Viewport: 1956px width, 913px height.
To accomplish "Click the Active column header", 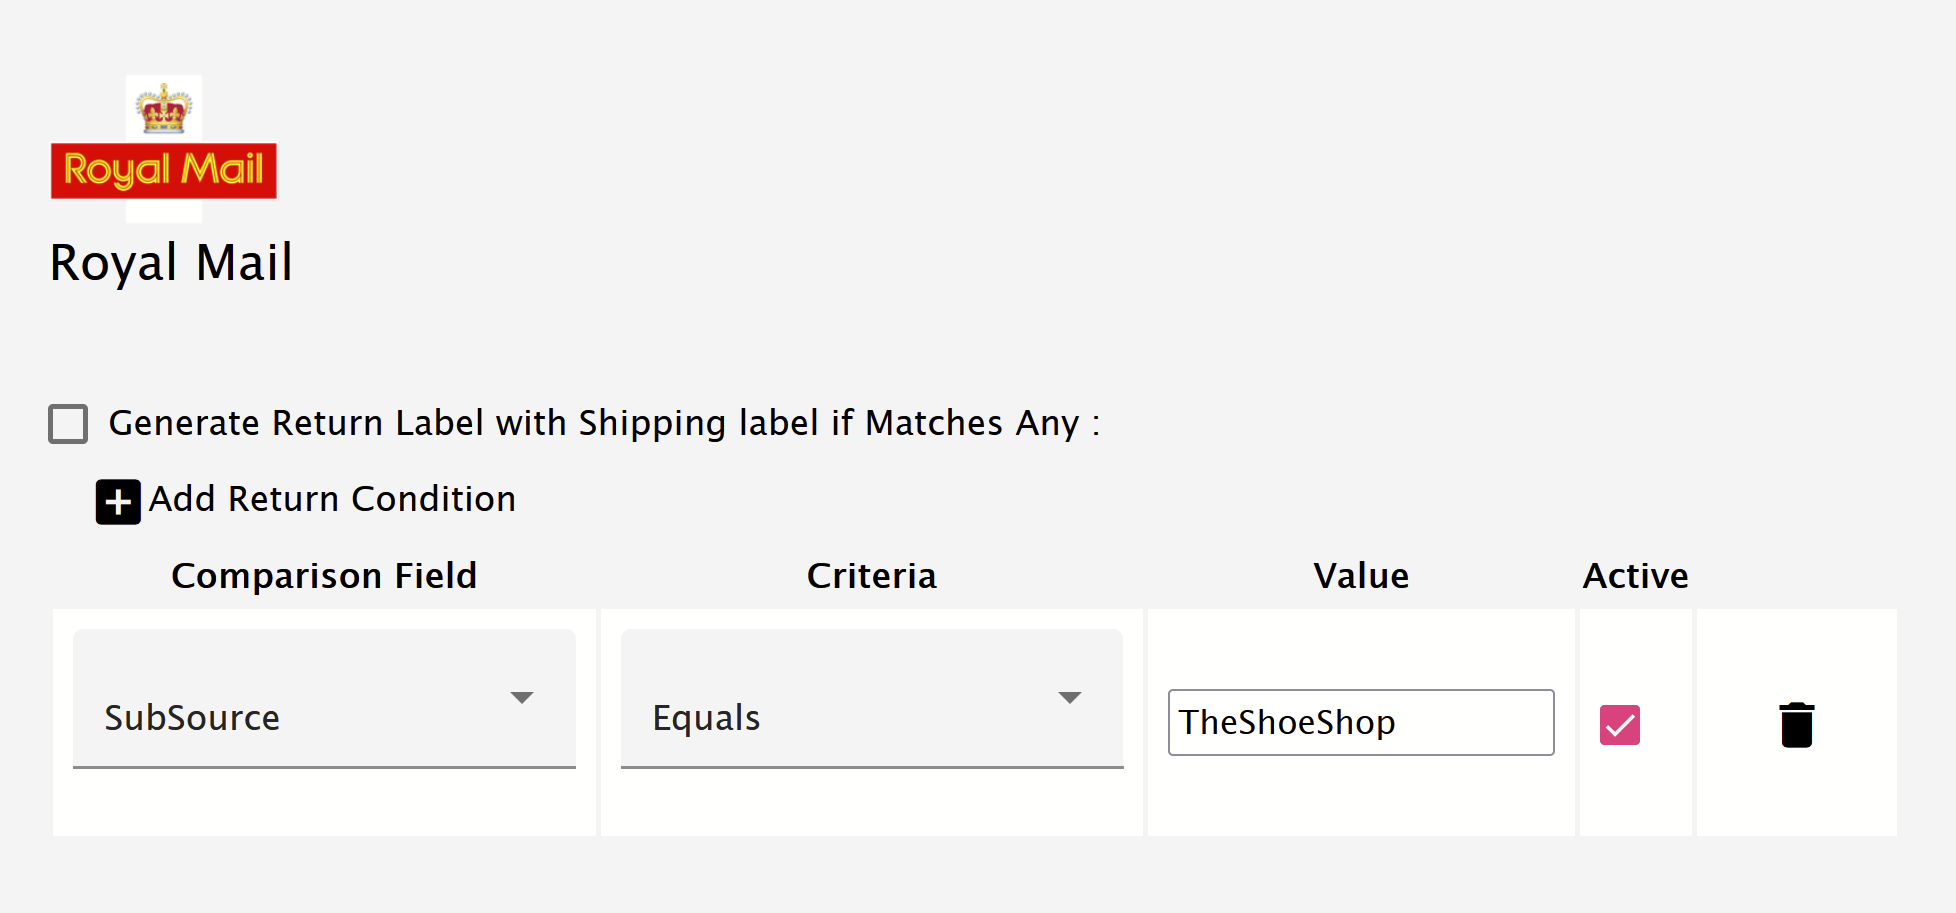I will click(x=1636, y=576).
